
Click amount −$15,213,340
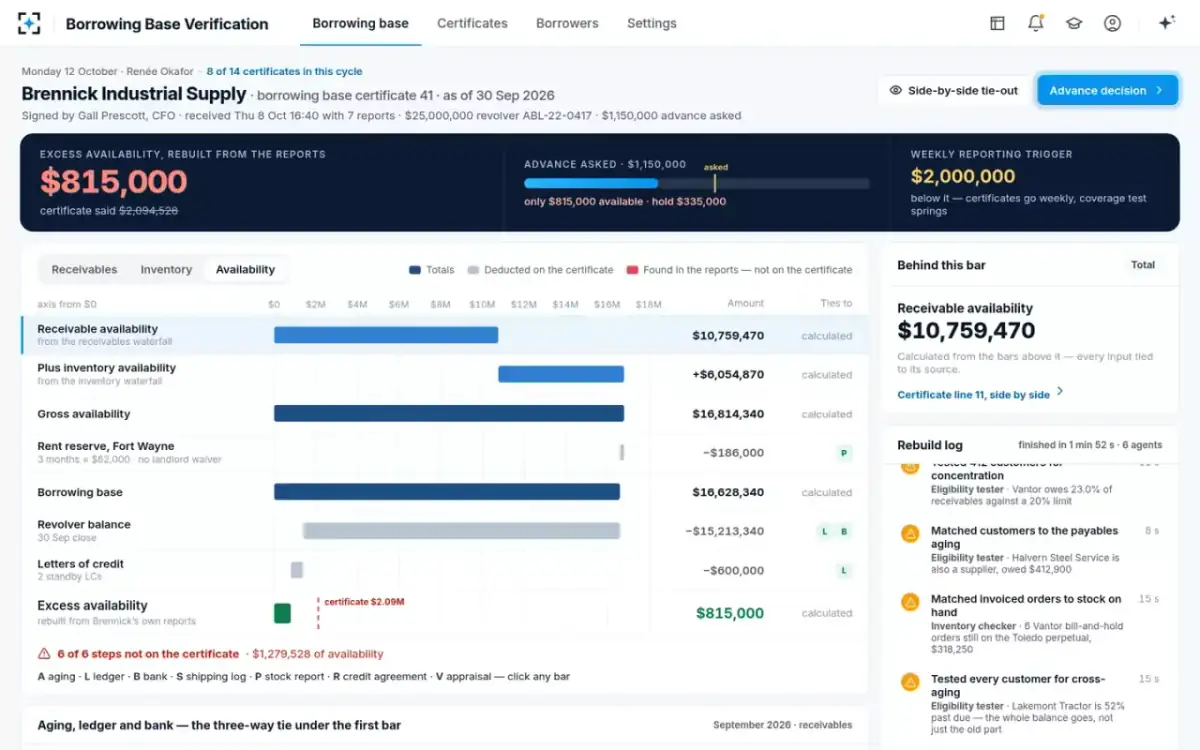(x=725, y=531)
